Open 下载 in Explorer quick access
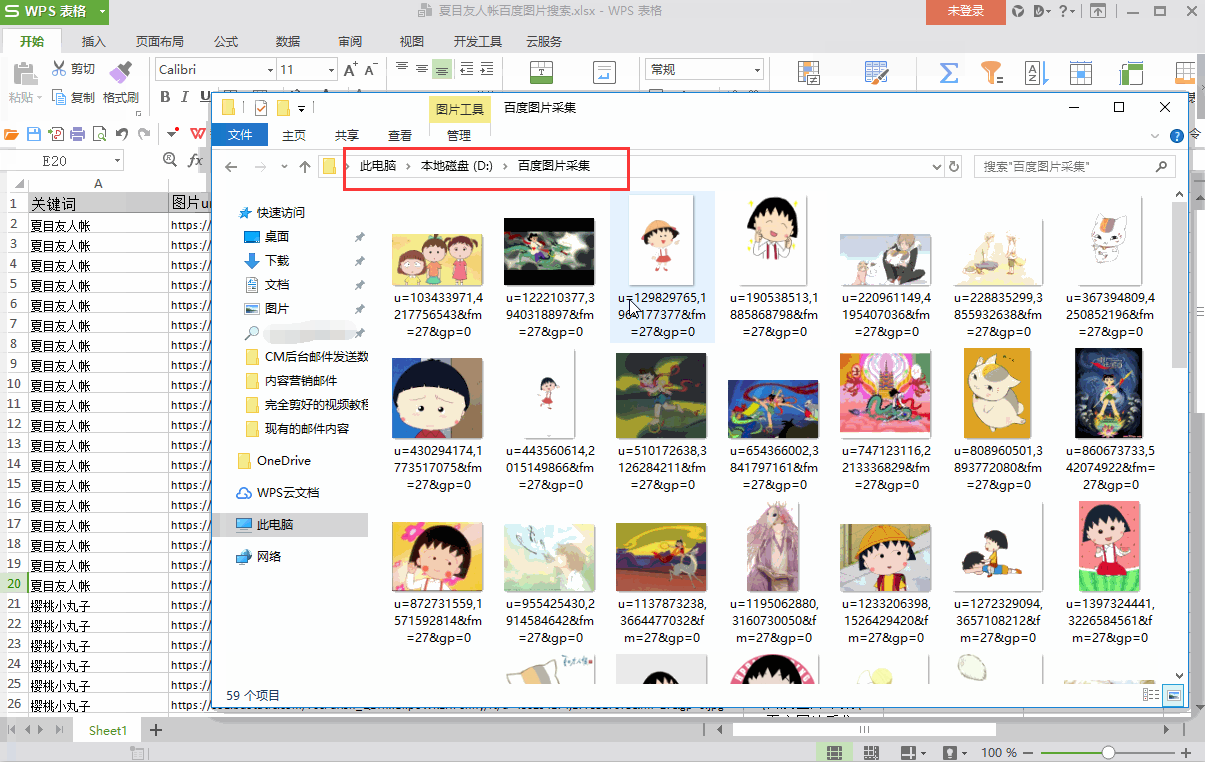 point(277,260)
